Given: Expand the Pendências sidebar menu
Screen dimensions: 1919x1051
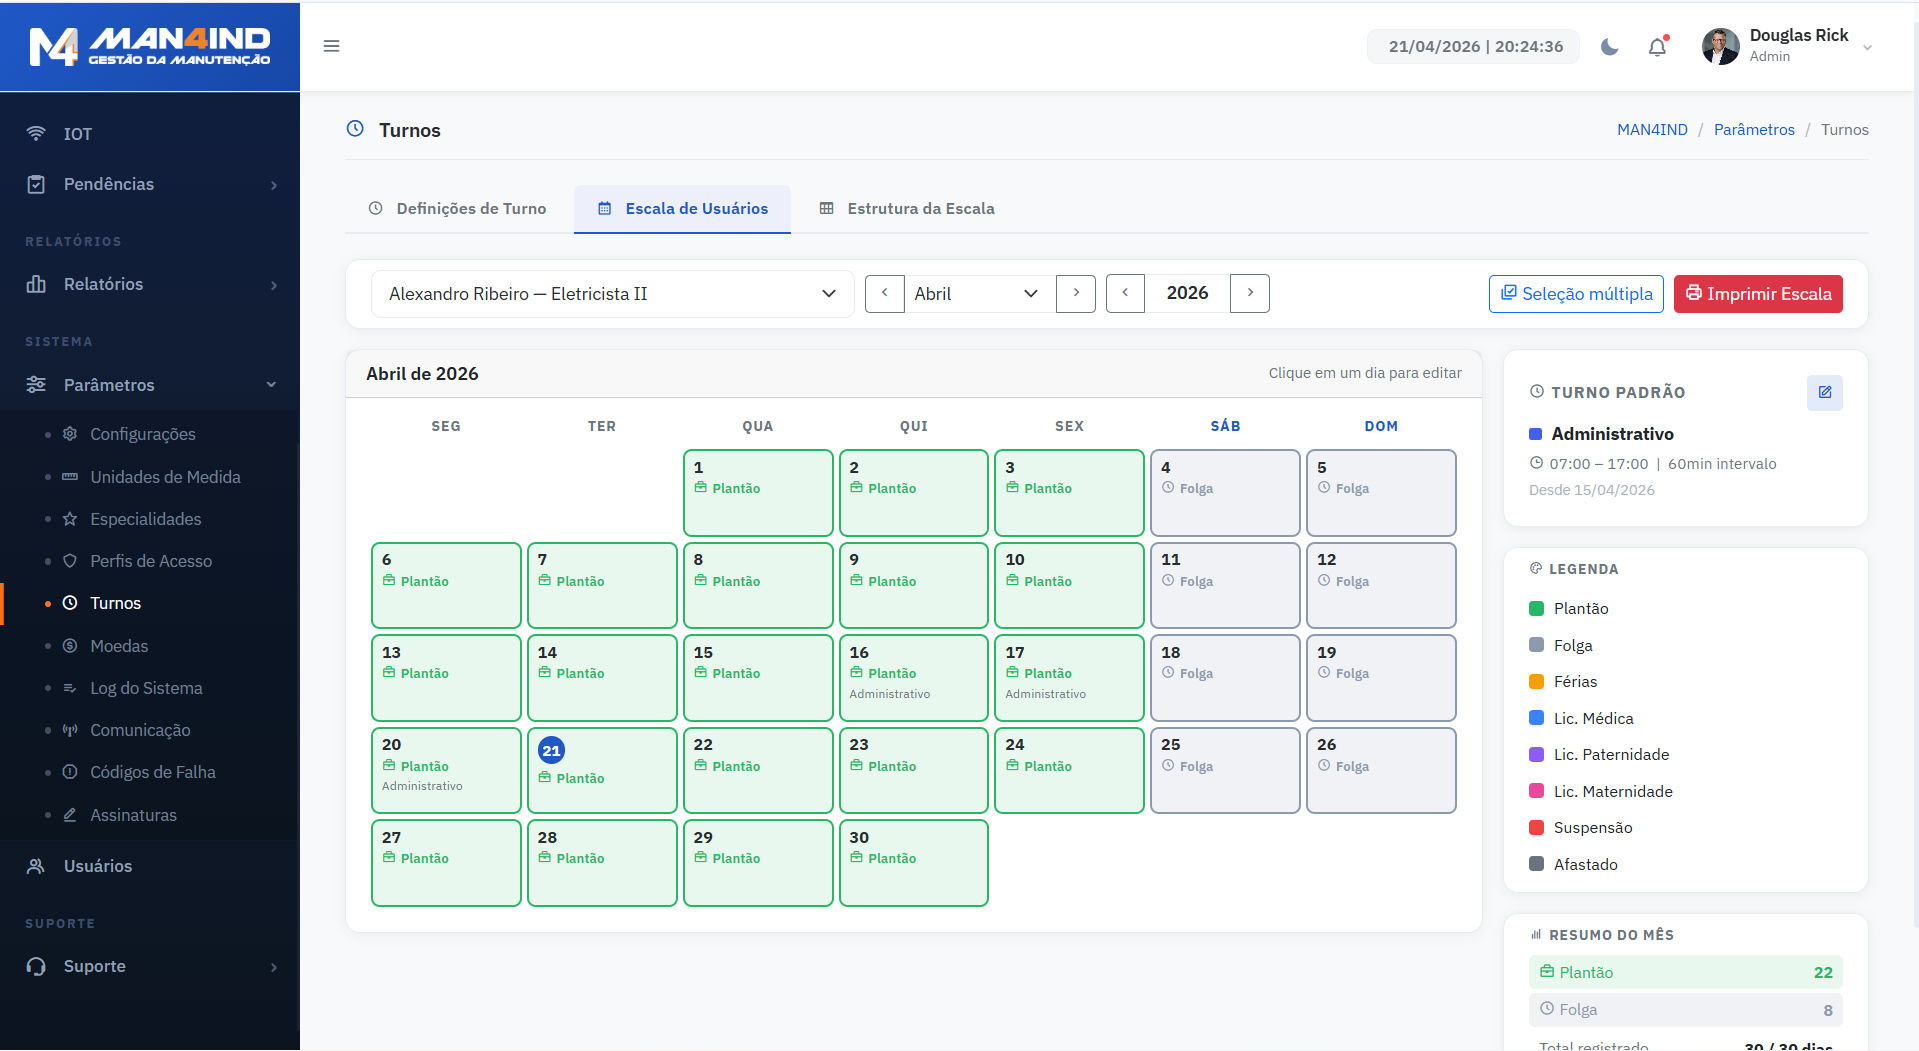Looking at the screenshot, I should [150, 184].
